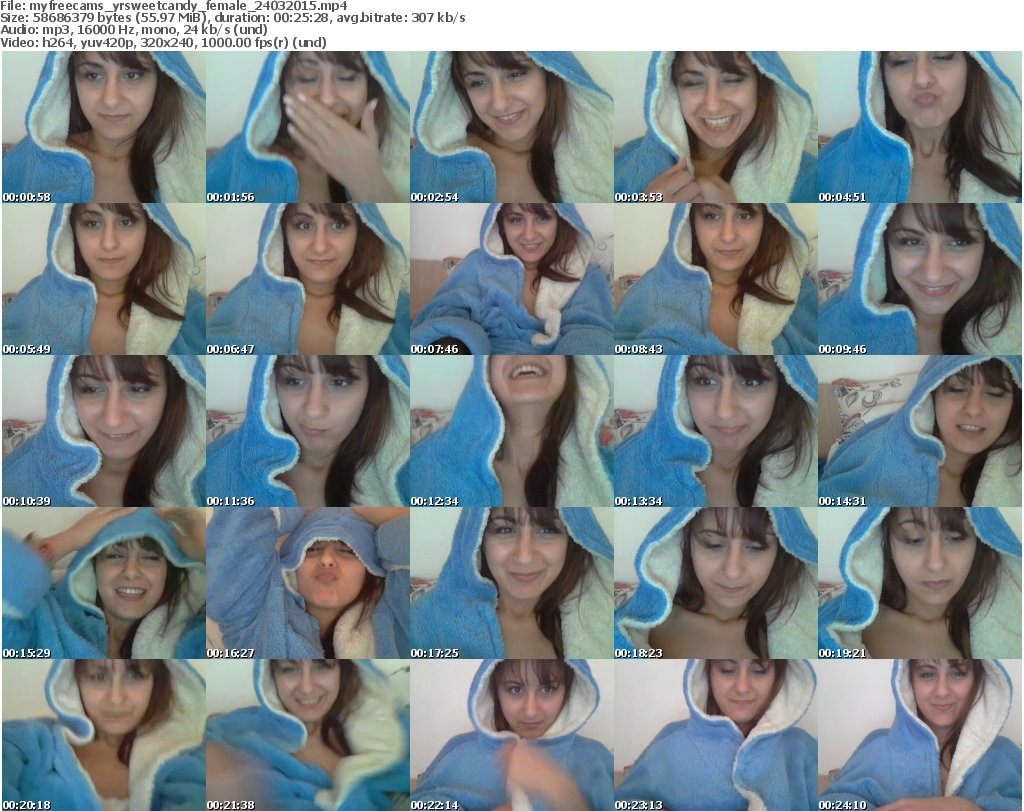Select thumbnail timestamped 00:07:46
The height and width of the screenshot is (811, 1024).
[x=511, y=279]
